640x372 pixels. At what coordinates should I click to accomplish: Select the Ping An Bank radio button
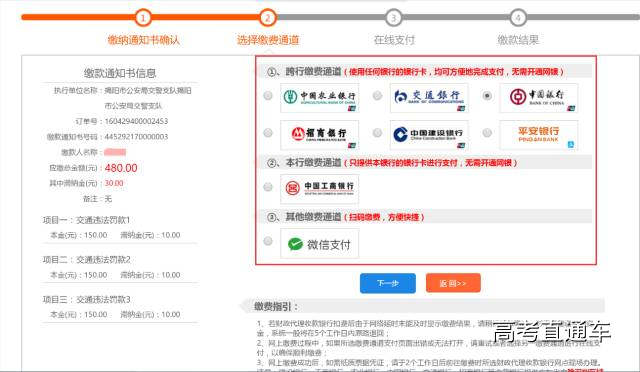click(487, 133)
